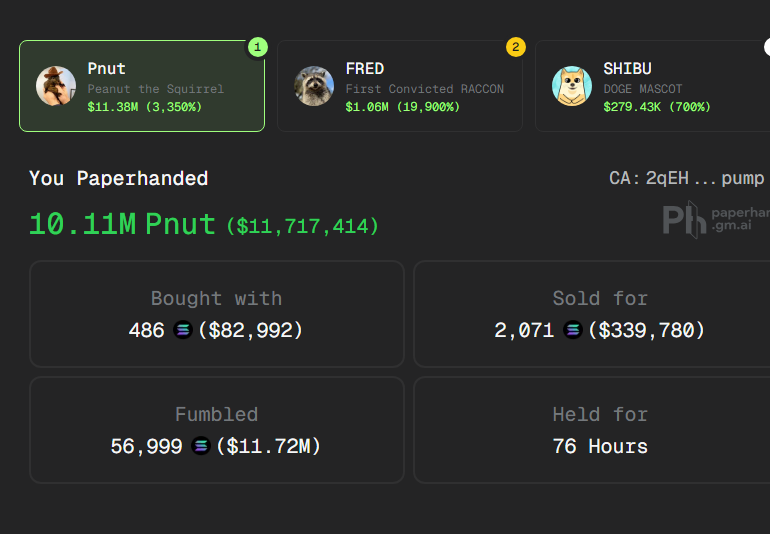This screenshot has width=770, height=534.
Task: Click the "($11,717,414)" dollar value
Action: 302,226
